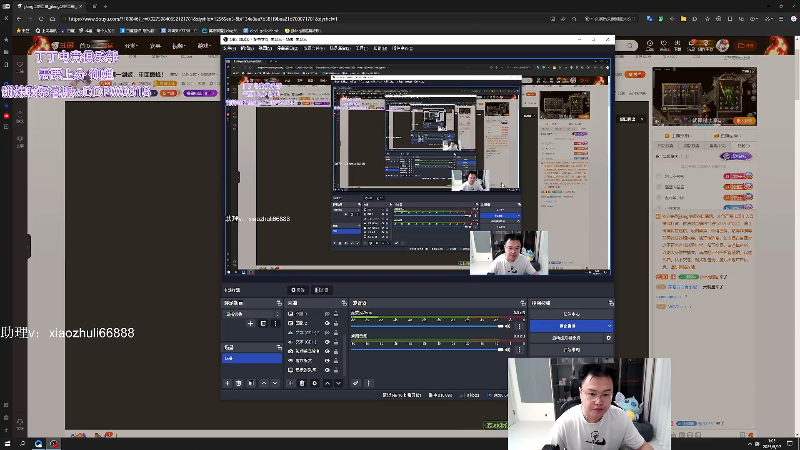Screen dimensions: 800x450
Task: Click the taskbar search icon
Action: pos(22,444)
